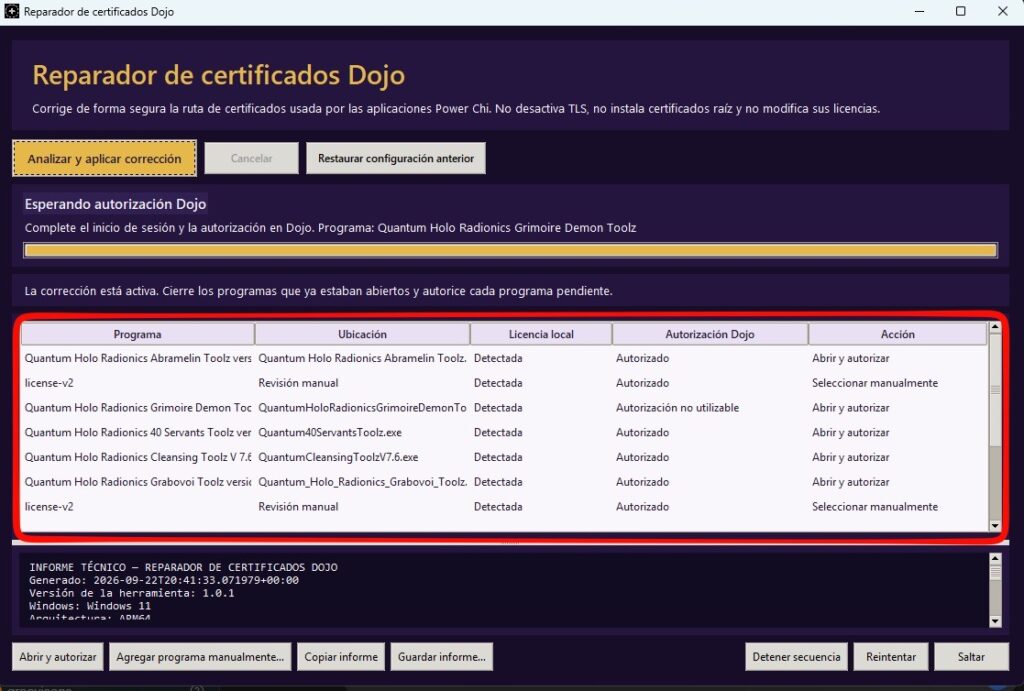1024x691 pixels.
Task: Click the Licencia local column header
Action: 541,334
